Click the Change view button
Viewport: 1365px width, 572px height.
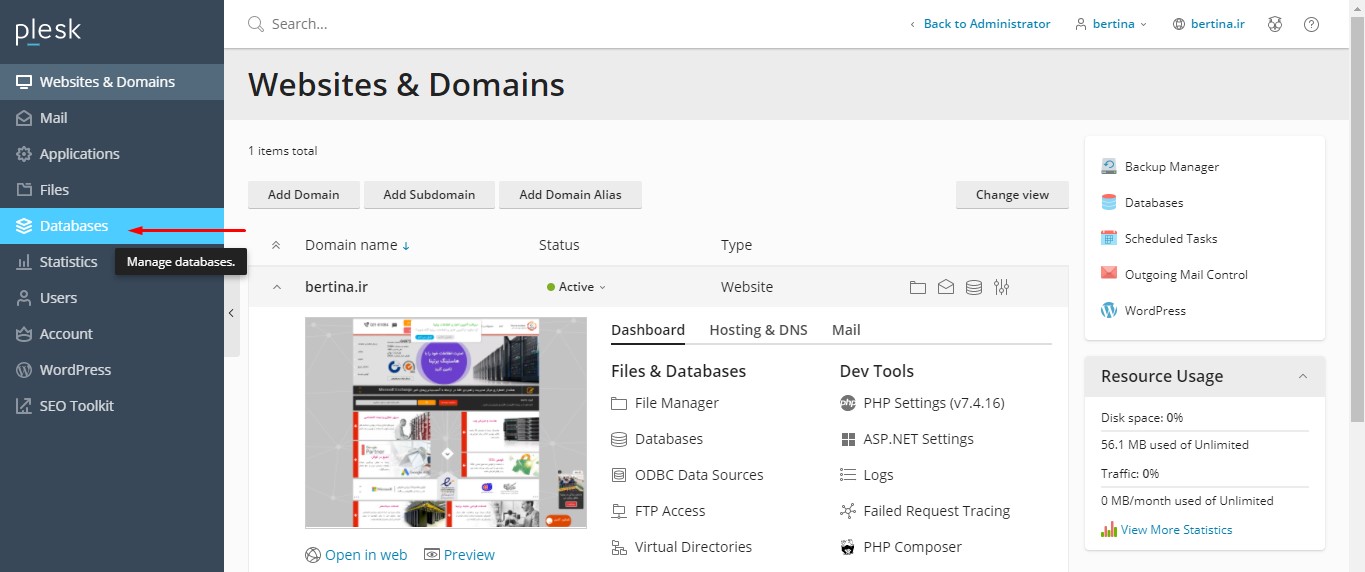click(1012, 195)
